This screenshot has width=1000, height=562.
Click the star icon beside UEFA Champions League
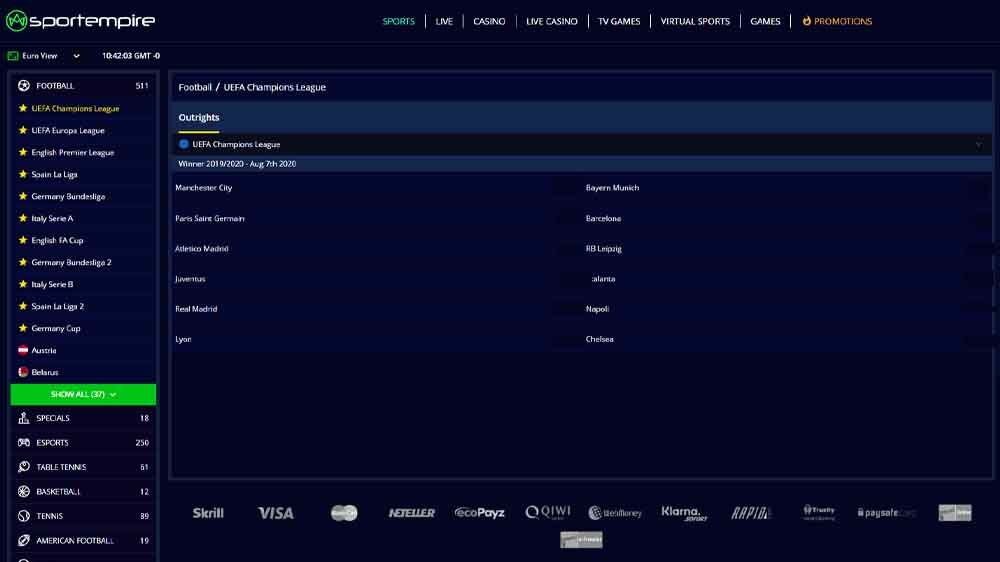[23, 108]
